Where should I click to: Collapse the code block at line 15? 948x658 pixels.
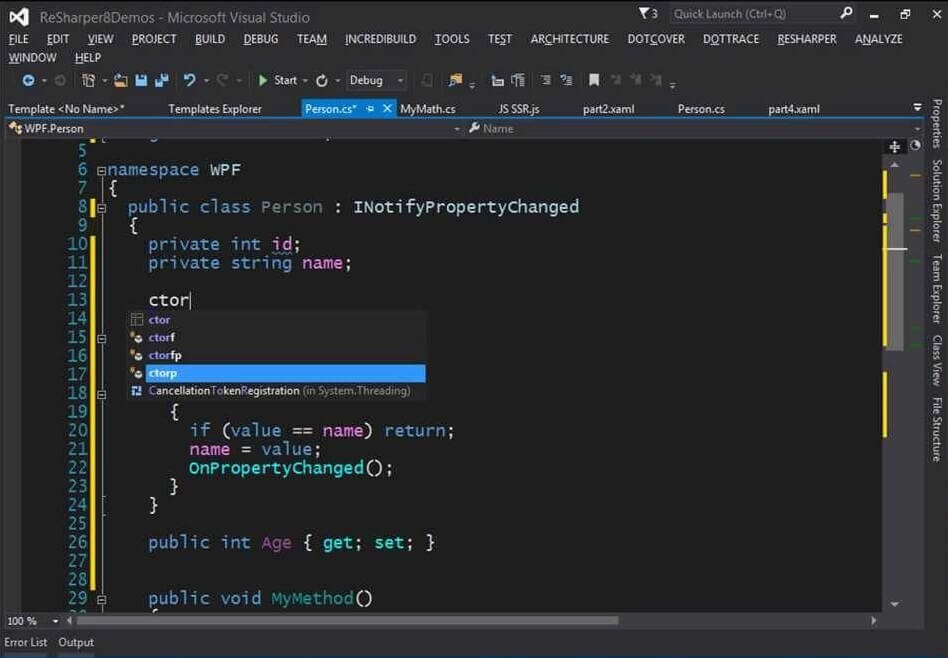(x=102, y=339)
